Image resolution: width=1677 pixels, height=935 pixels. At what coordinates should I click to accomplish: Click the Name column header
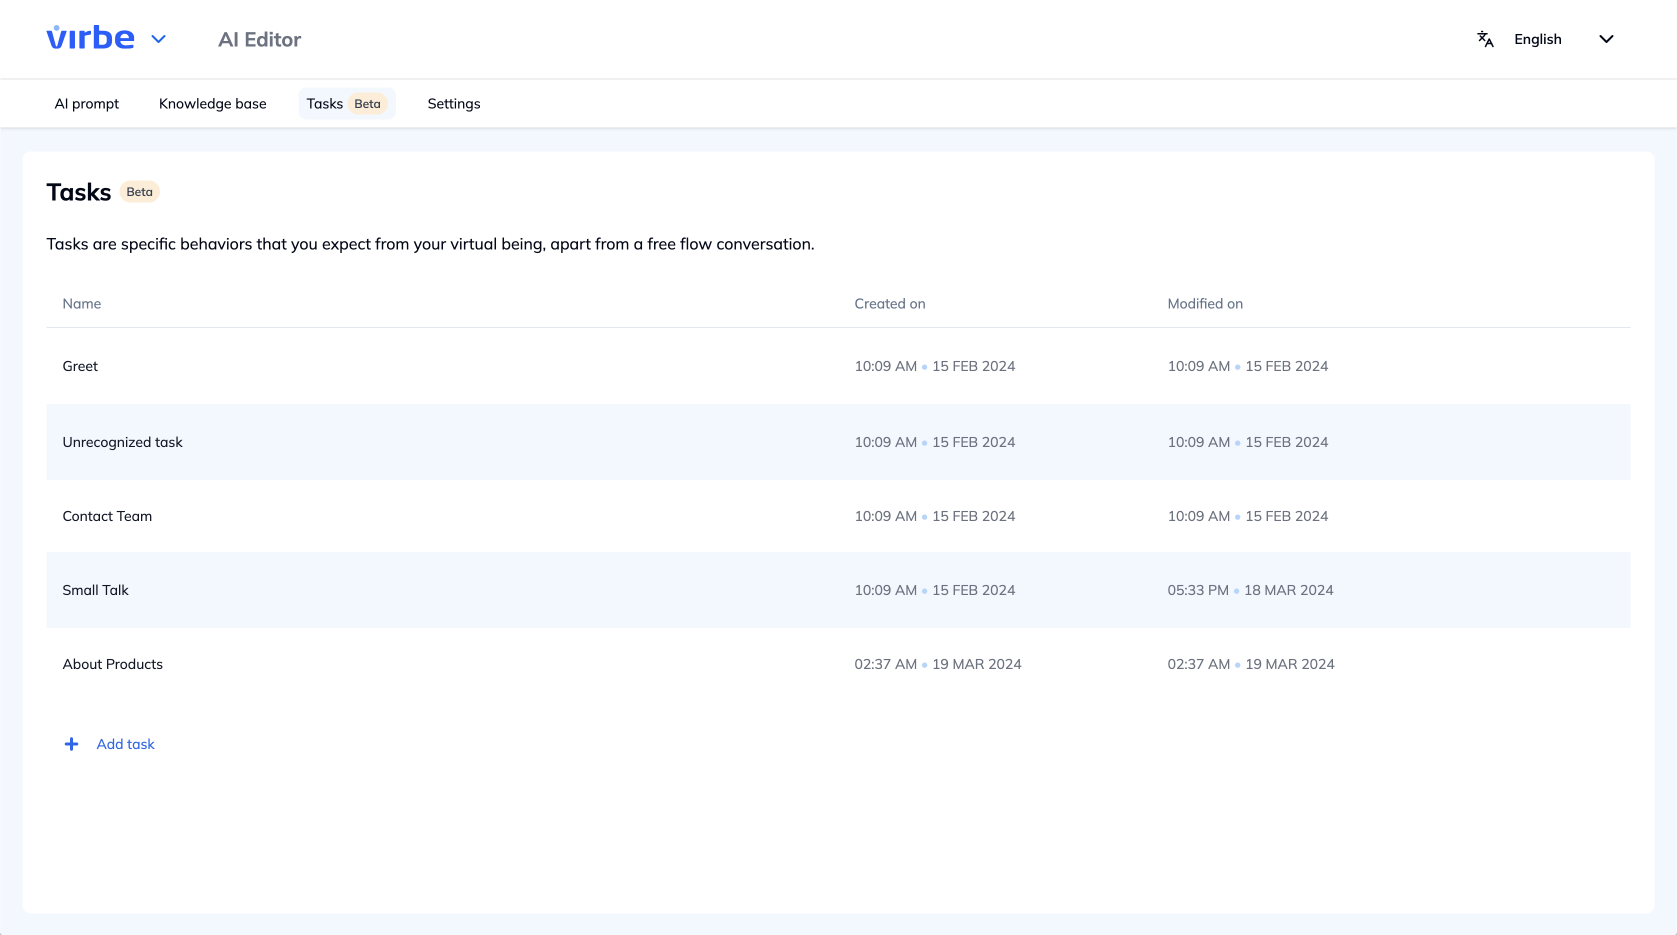[x=82, y=304]
